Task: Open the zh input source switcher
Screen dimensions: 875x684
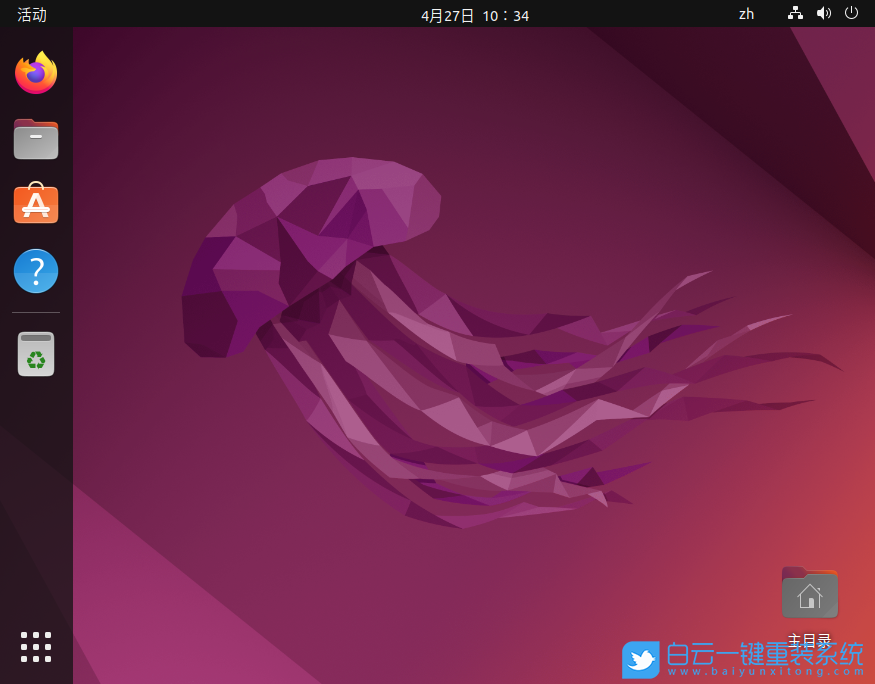Action: pyautogui.click(x=746, y=15)
